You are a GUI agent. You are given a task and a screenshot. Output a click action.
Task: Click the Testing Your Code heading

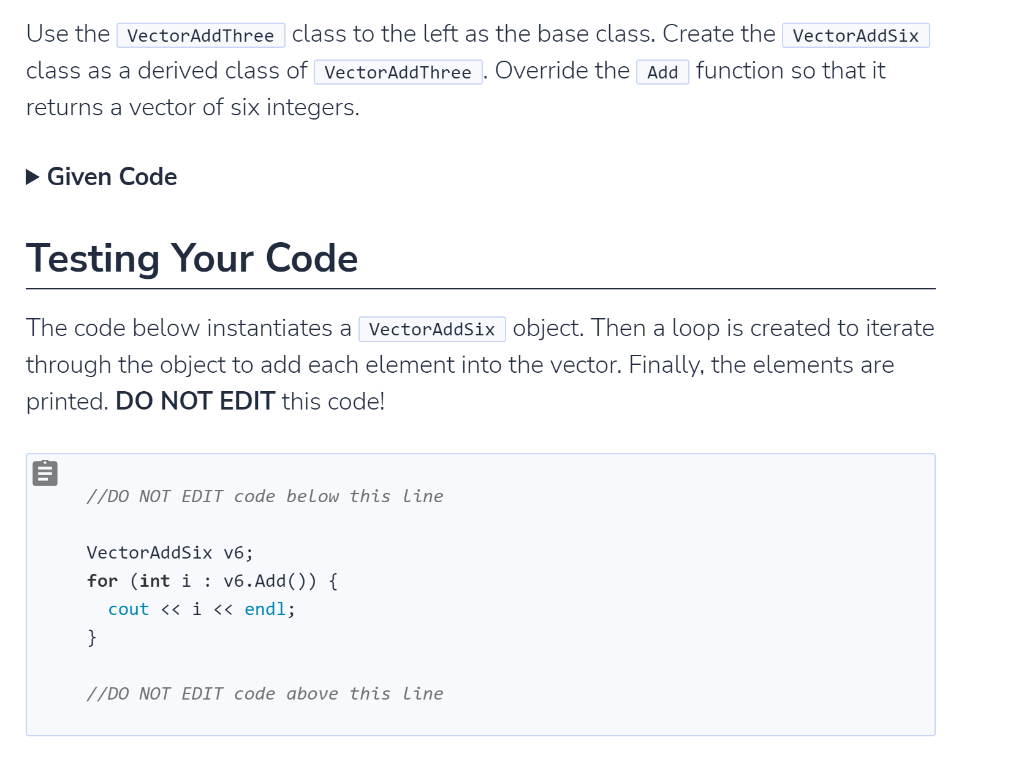tap(192, 258)
